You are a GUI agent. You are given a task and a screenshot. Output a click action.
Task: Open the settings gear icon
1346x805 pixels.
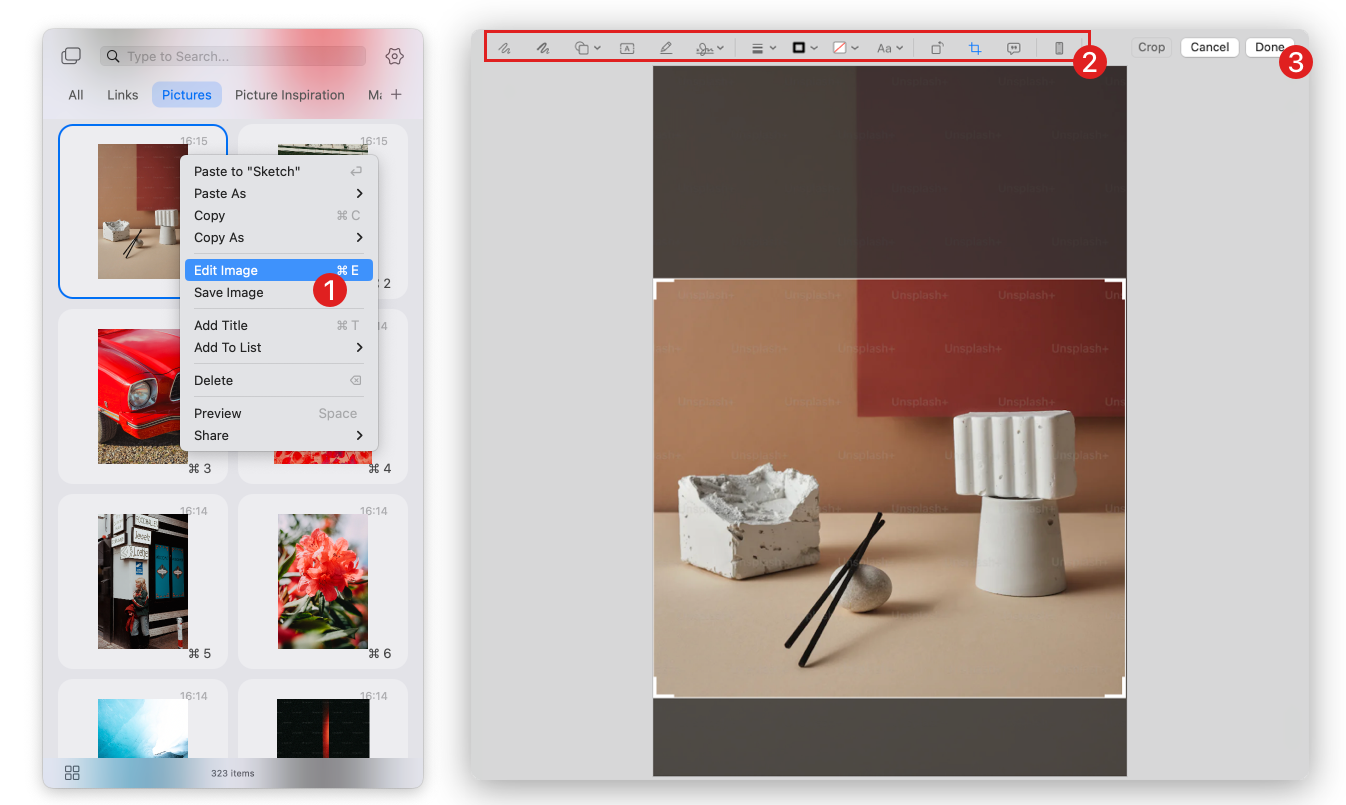pos(395,56)
